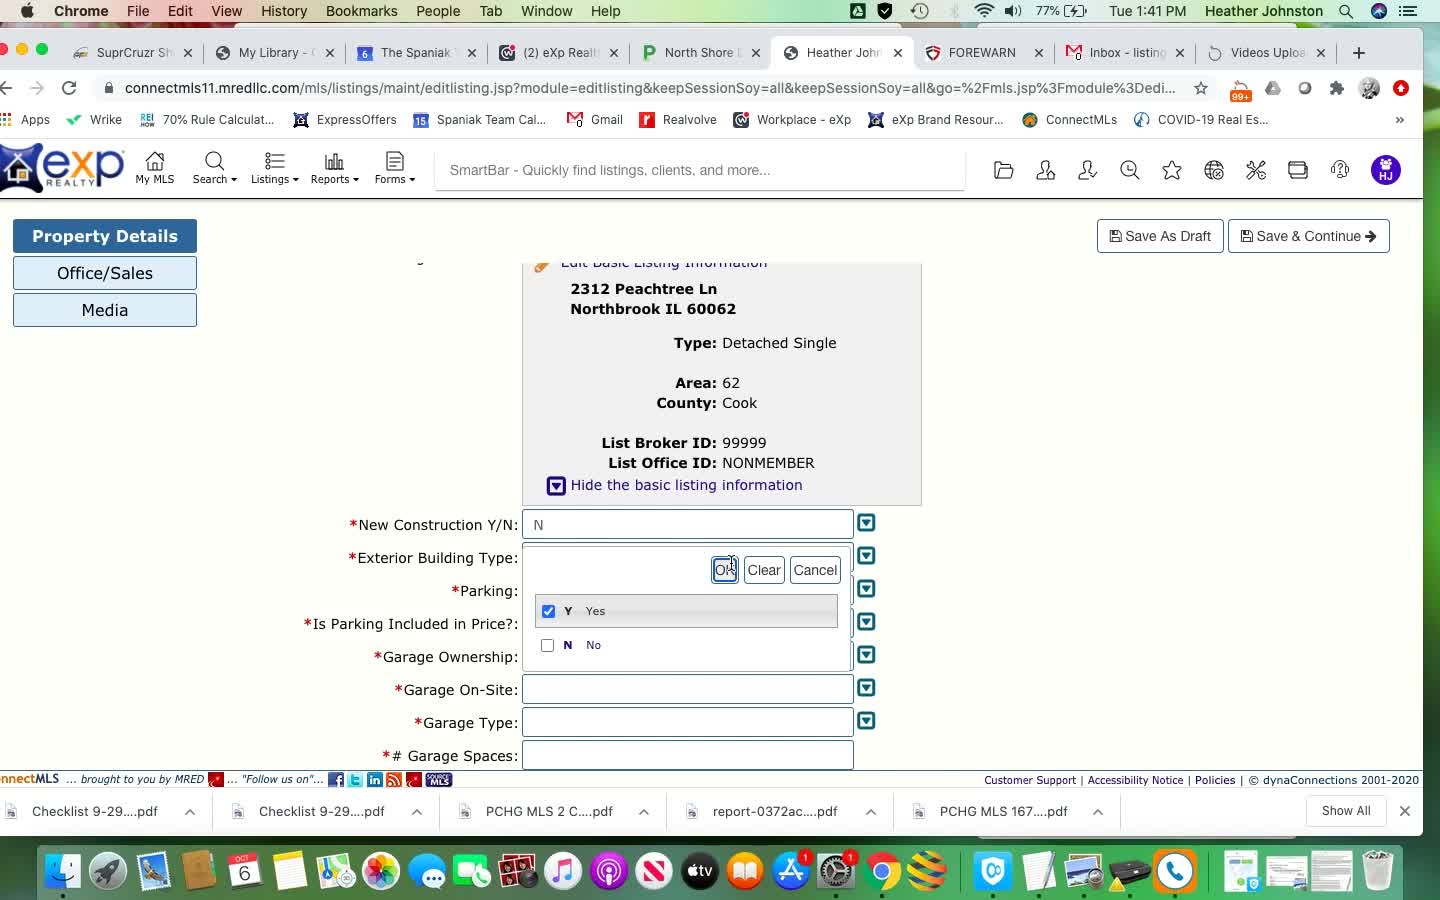Click the LinkedIn icon in footer
Screen dimensions: 1440x900
coord(375,780)
